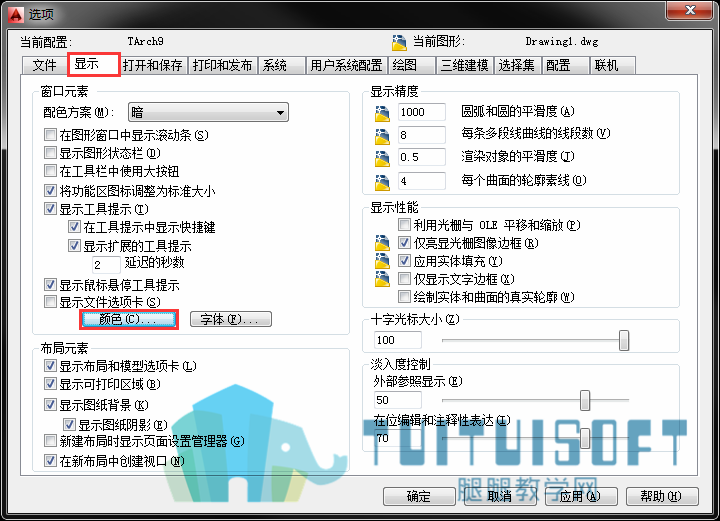This screenshot has height=521, width=720.
Task: Switch to the 用户系统配置 tab
Action: tap(347, 65)
